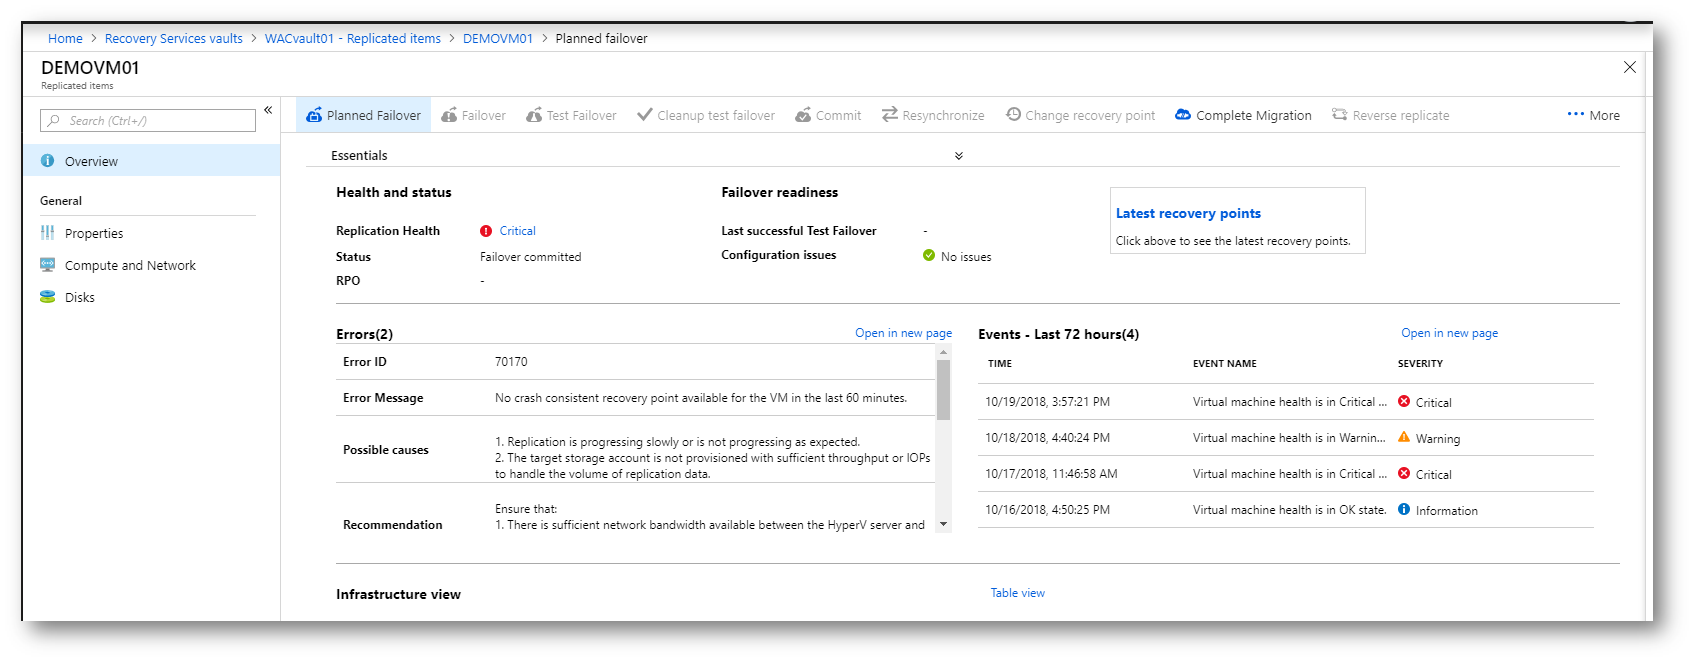Click the 10/17/2018, 11:46:58 AM event time
This screenshot has height=663, width=1695.
[x=1051, y=474]
